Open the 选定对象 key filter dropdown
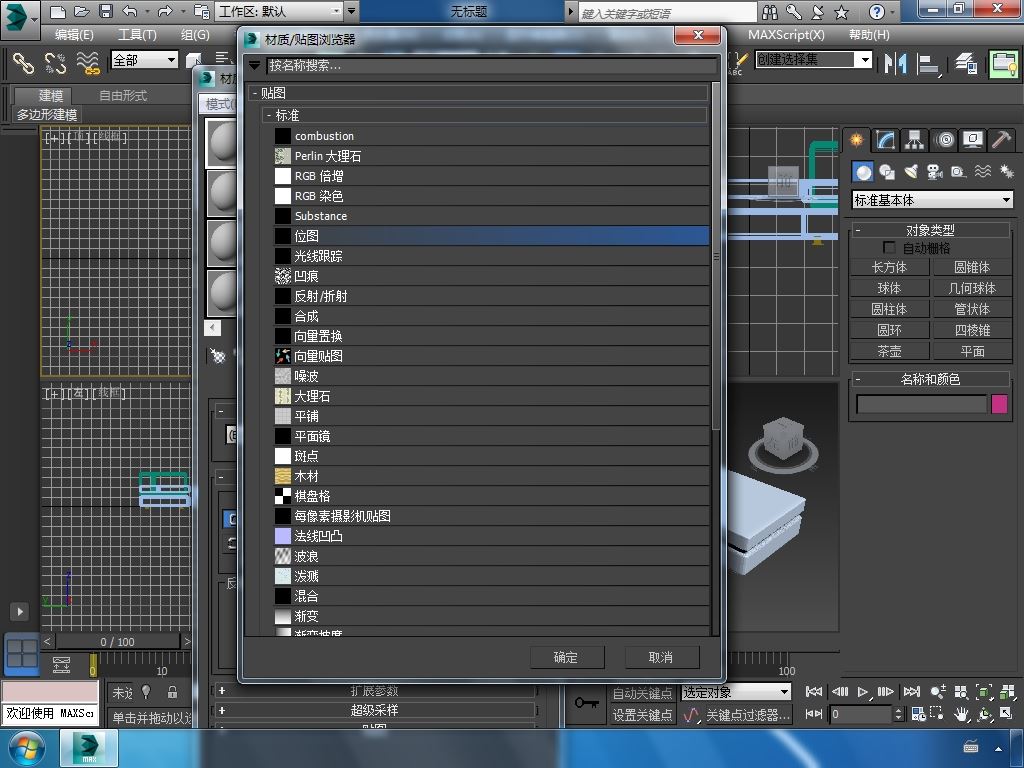This screenshot has width=1024, height=768. 736,692
